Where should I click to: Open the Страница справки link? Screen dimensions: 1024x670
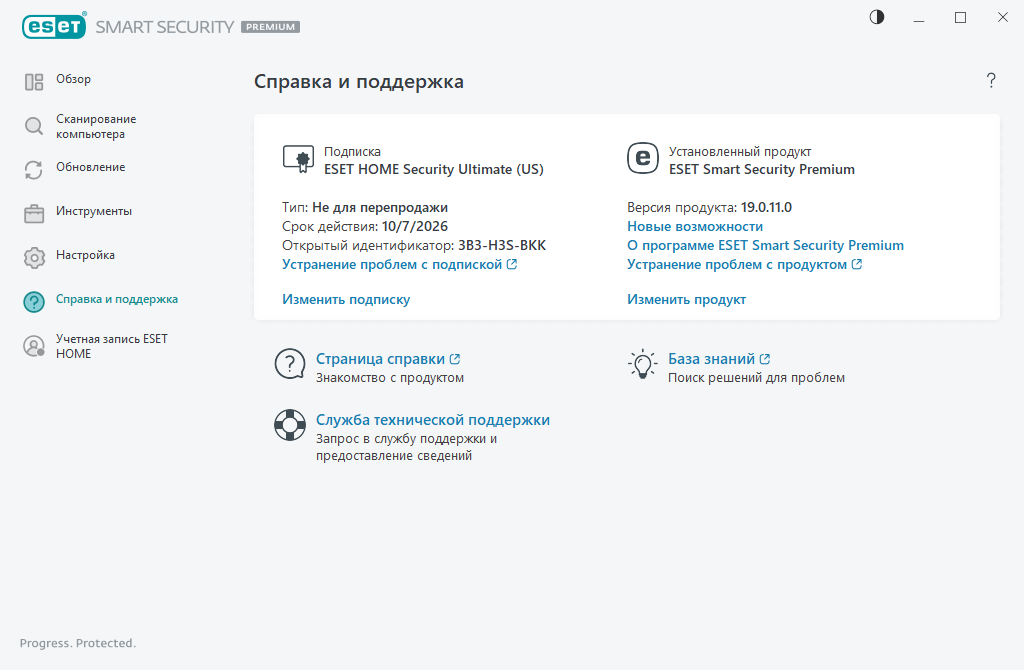pyautogui.click(x=382, y=358)
